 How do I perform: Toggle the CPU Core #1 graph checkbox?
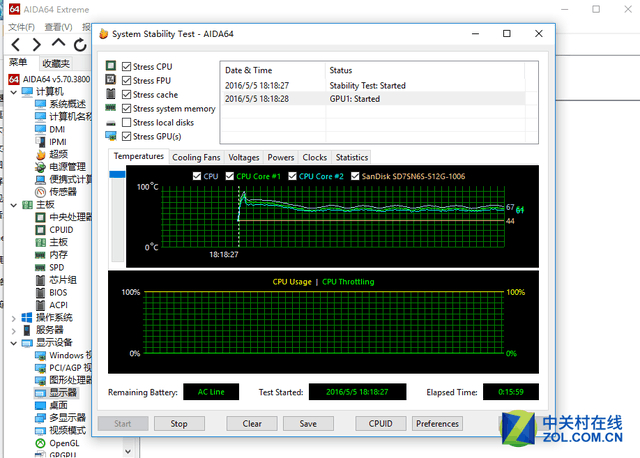click(230, 176)
